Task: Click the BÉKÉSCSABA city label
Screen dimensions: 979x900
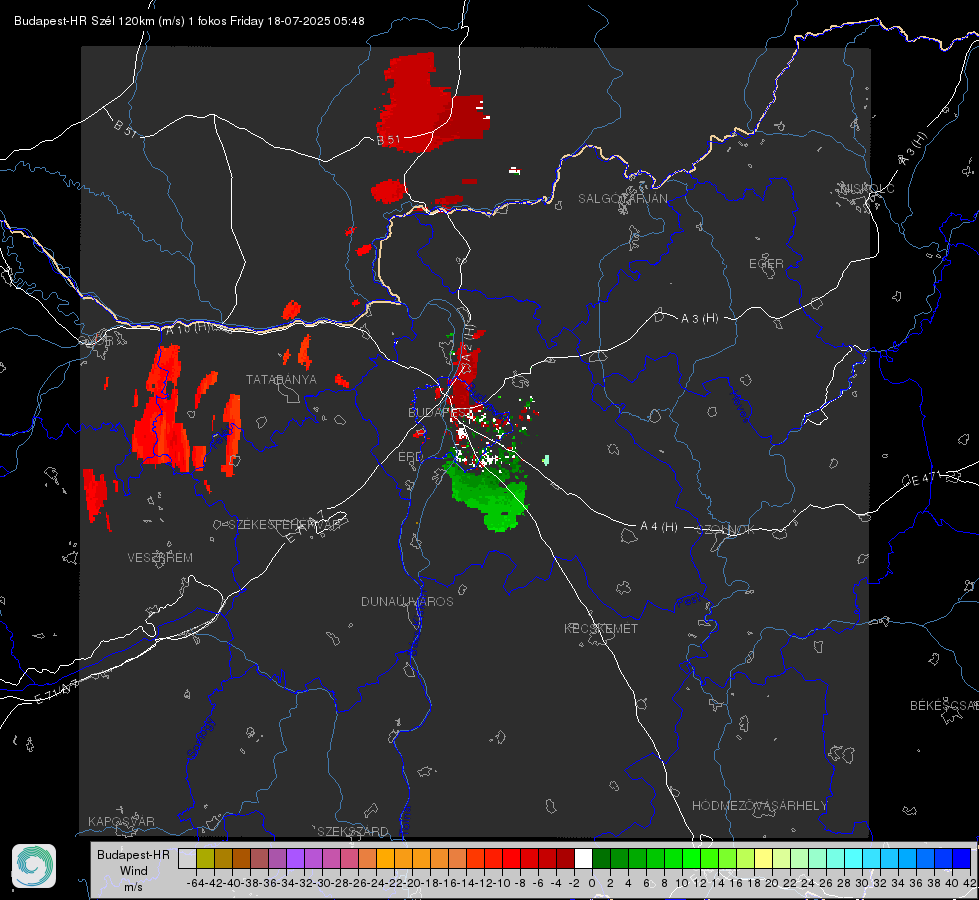Action: 944,705
